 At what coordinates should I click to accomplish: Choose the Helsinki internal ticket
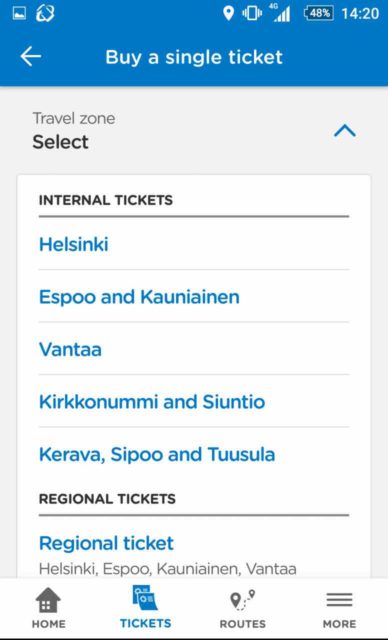[194, 244]
